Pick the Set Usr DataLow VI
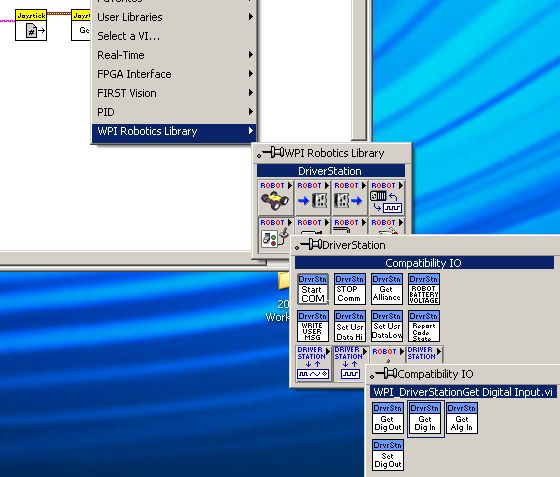Image resolution: width=560 pixels, height=477 pixels. tap(387, 326)
